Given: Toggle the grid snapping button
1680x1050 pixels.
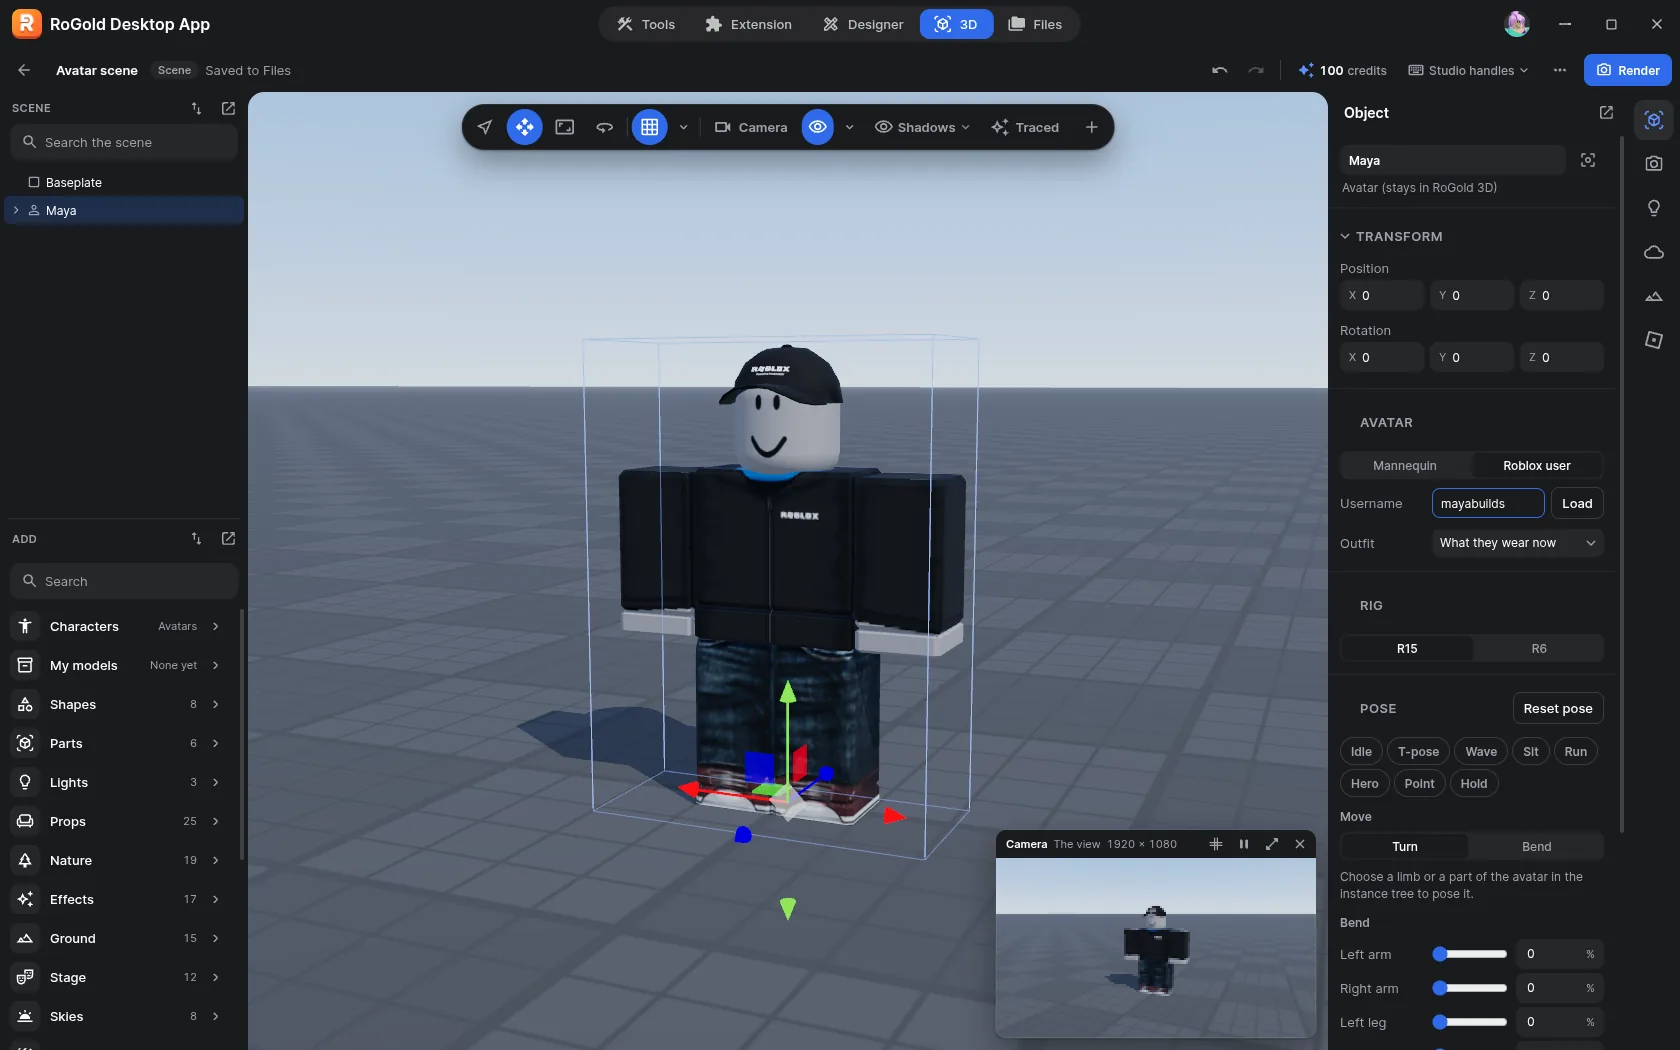Looking at the screenshot, I should [649, 127].
